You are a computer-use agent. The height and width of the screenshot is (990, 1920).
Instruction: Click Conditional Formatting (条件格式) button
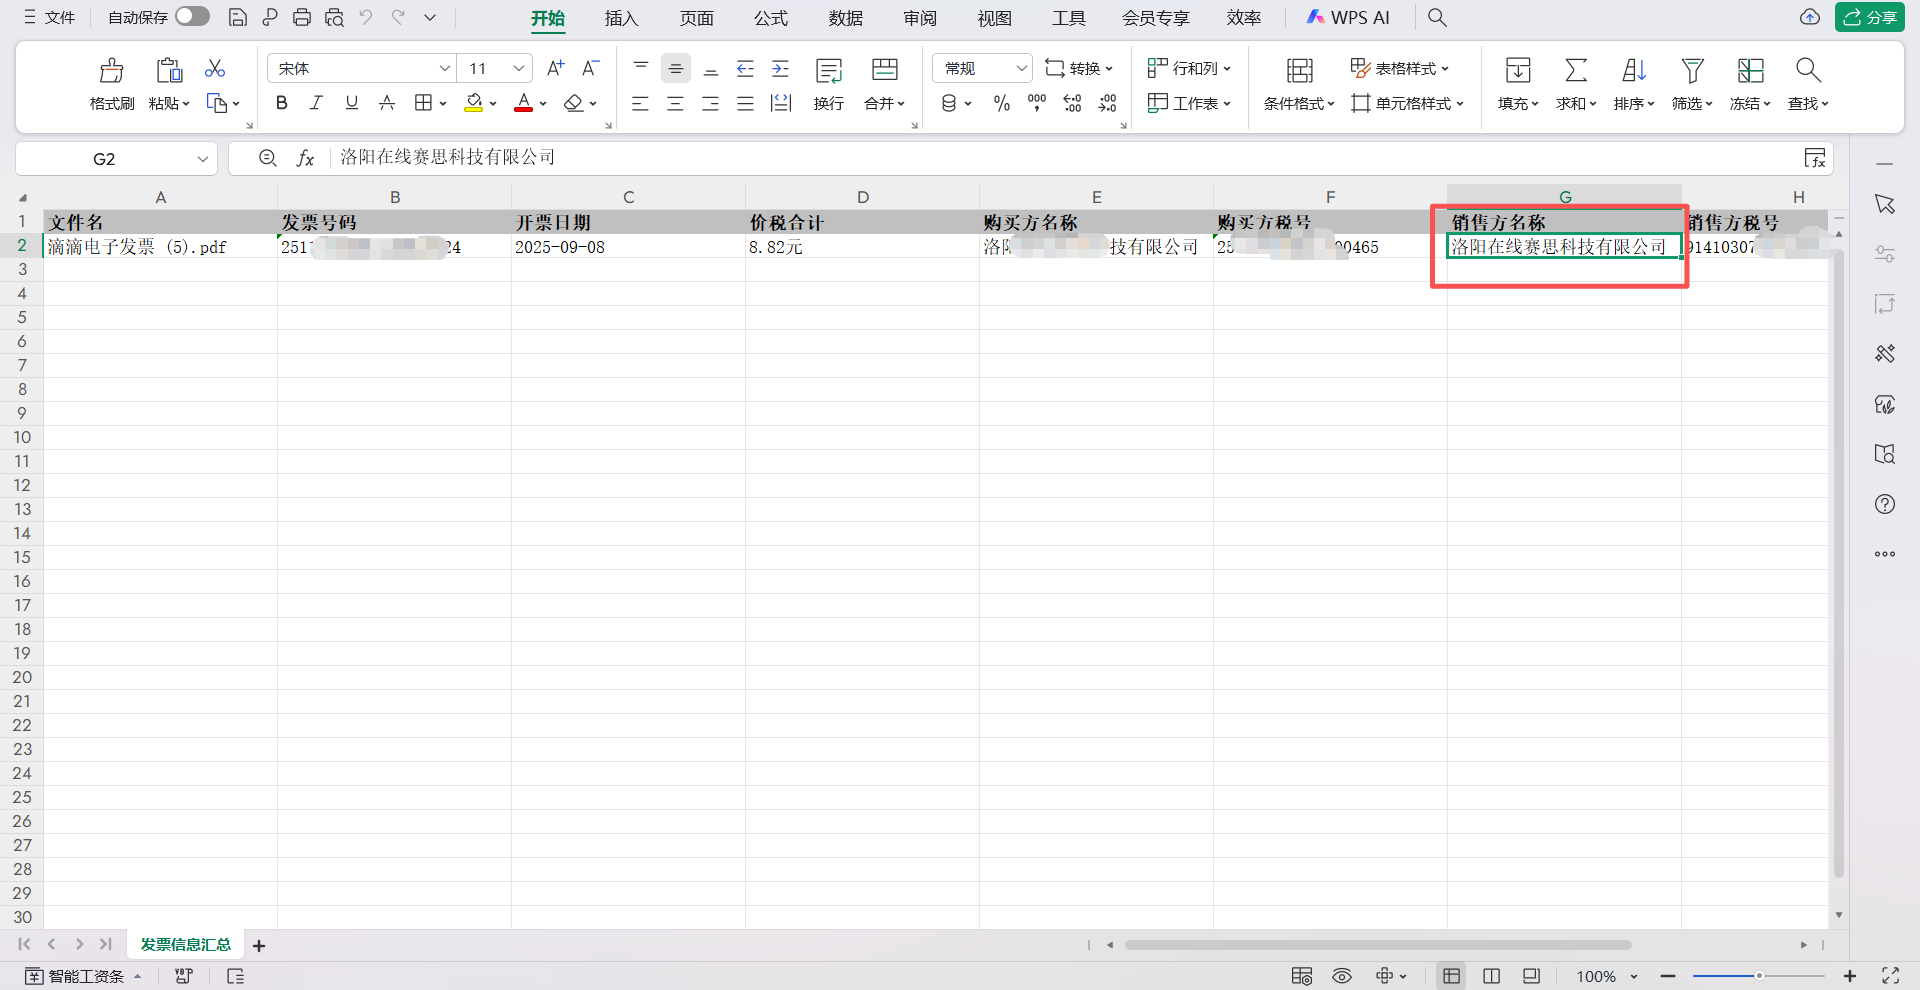[x=1299, y=82]
